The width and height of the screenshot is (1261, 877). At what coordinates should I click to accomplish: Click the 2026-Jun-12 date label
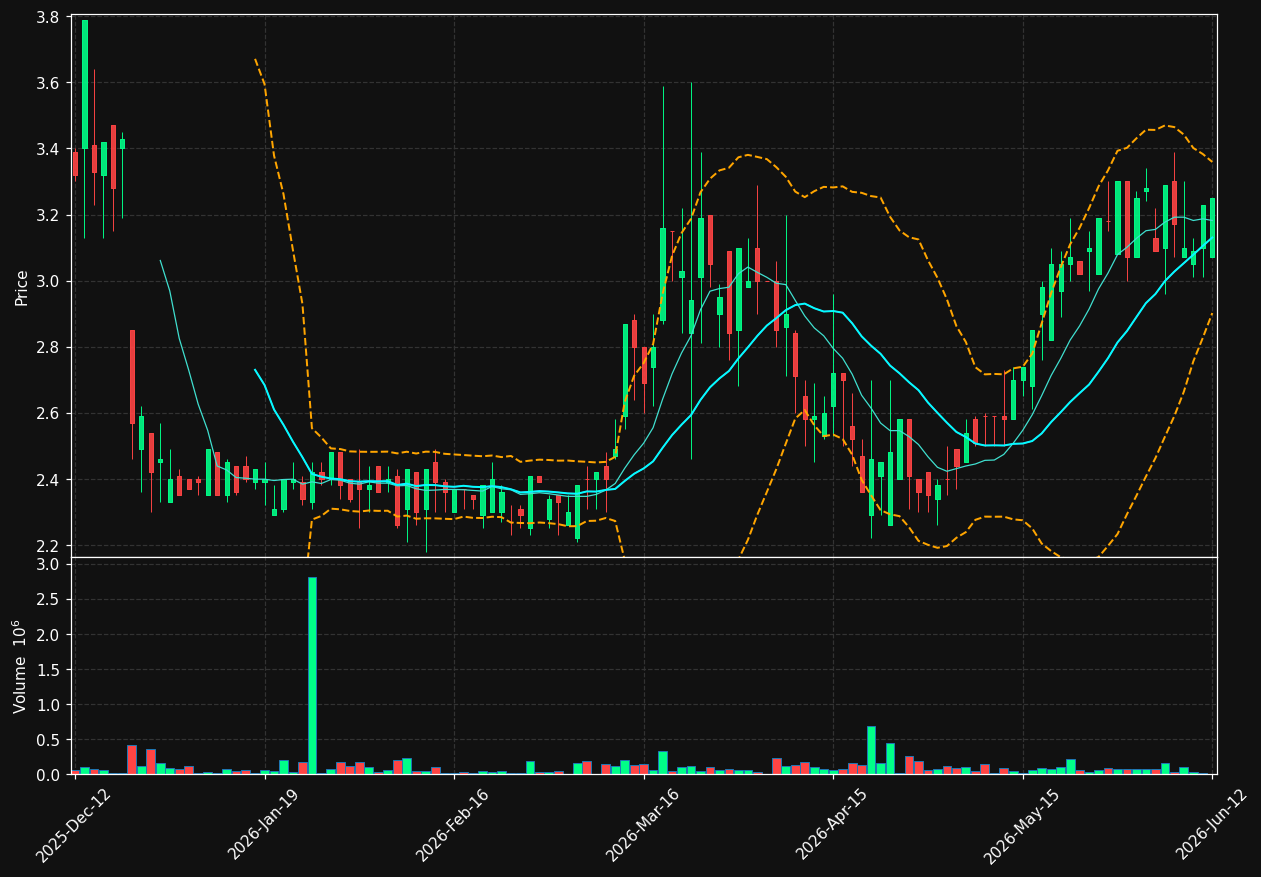pyautogui.click(x=1211, y=825)
